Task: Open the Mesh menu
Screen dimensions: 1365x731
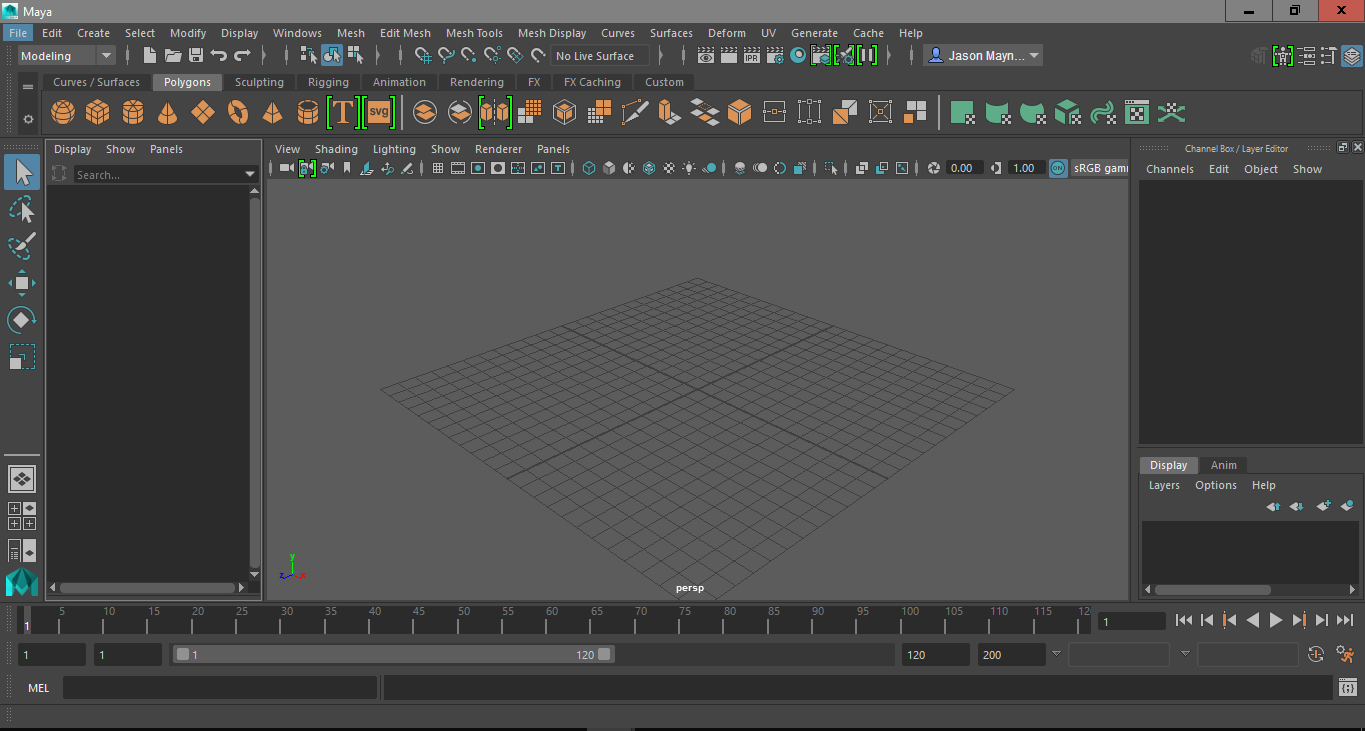Action: pos(351,32)
